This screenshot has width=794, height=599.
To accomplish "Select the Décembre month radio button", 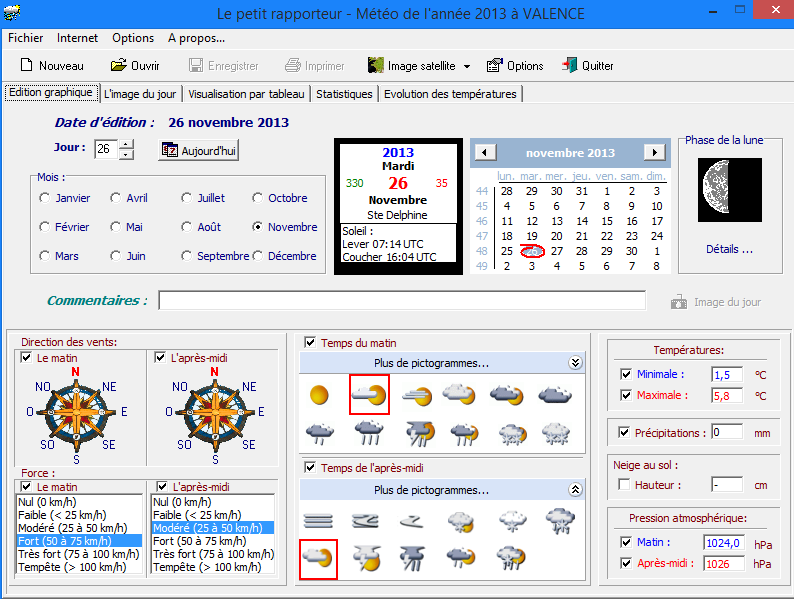I will (x=258, y=256).
